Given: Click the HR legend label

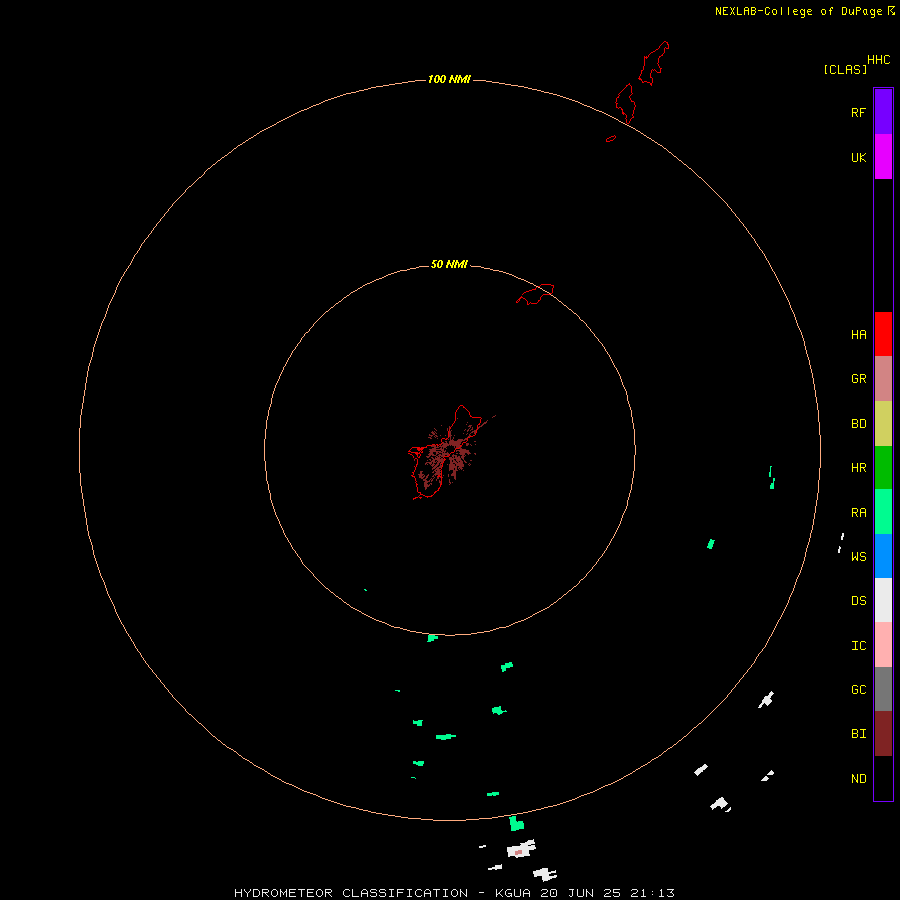Looking at the screenshot, I should (x=858, y=468).
